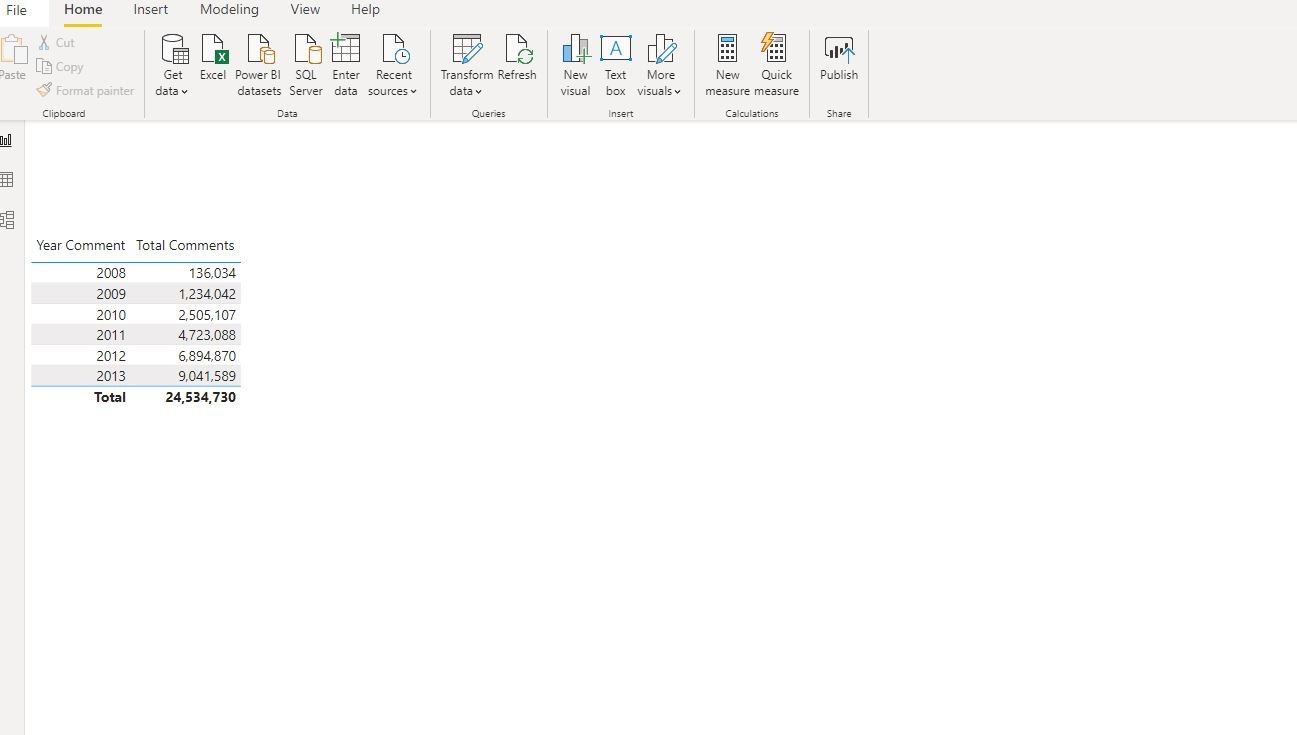
Task: Create a Quick measure
Action: (776, 66)
